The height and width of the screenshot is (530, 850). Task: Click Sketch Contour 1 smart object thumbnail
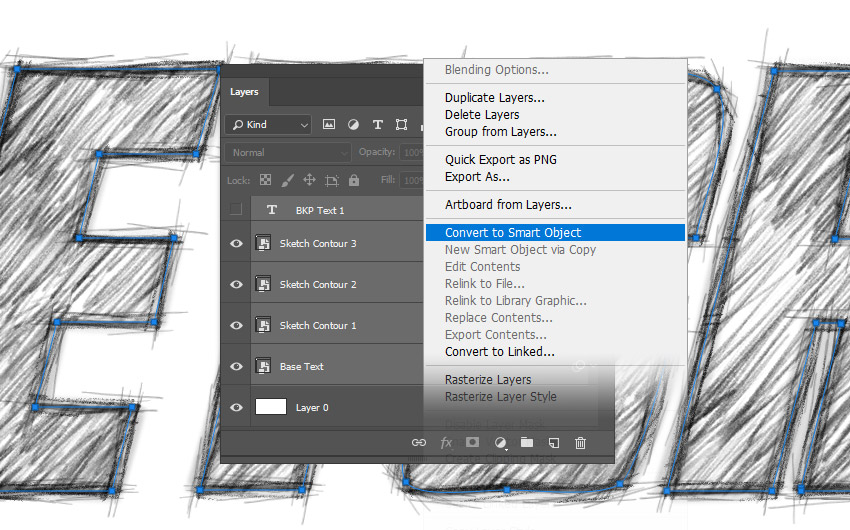point(263,325)
